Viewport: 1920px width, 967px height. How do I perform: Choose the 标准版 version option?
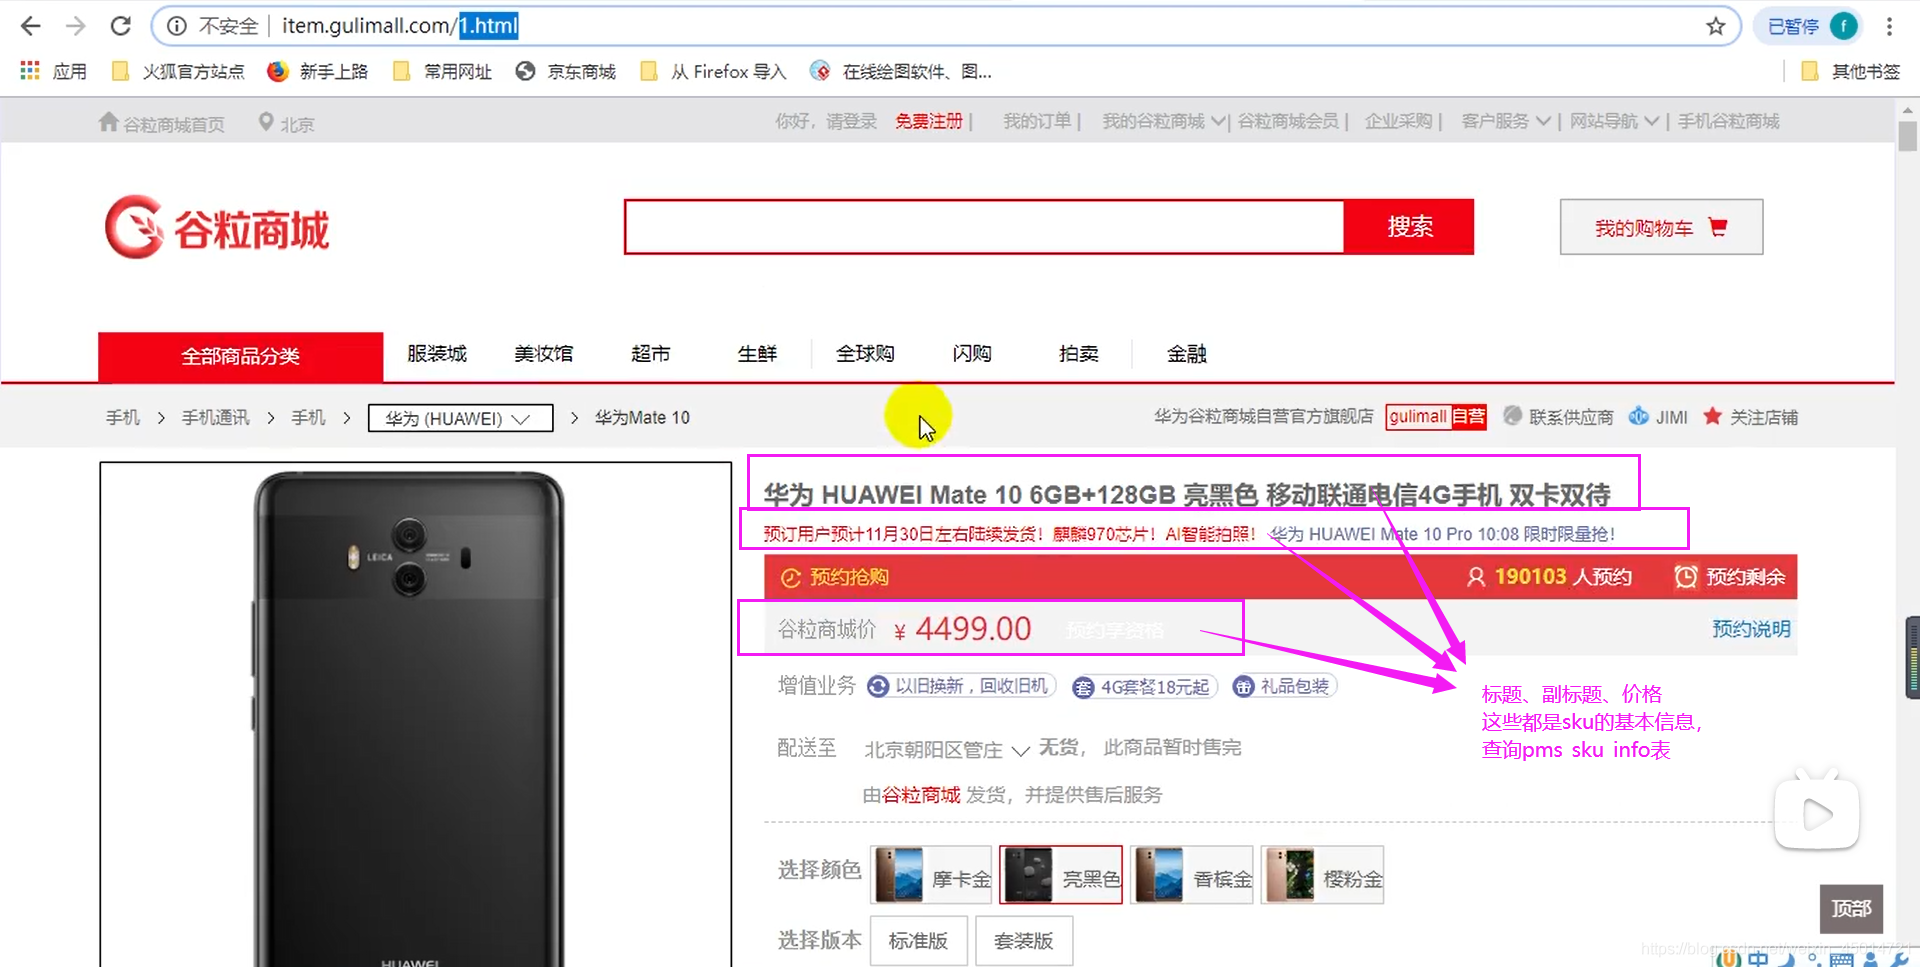[918, 941]
